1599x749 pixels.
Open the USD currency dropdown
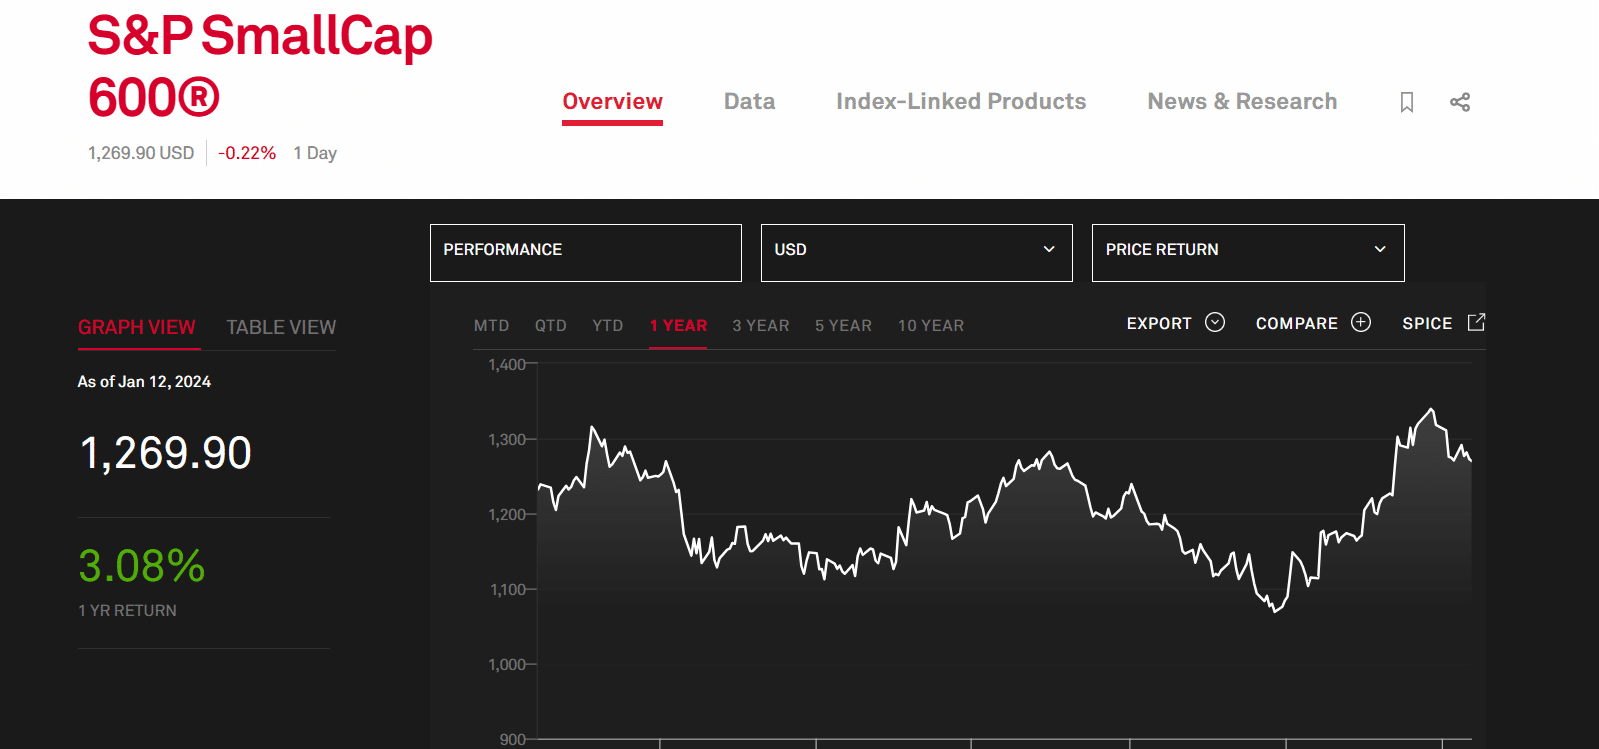point(916,252)
